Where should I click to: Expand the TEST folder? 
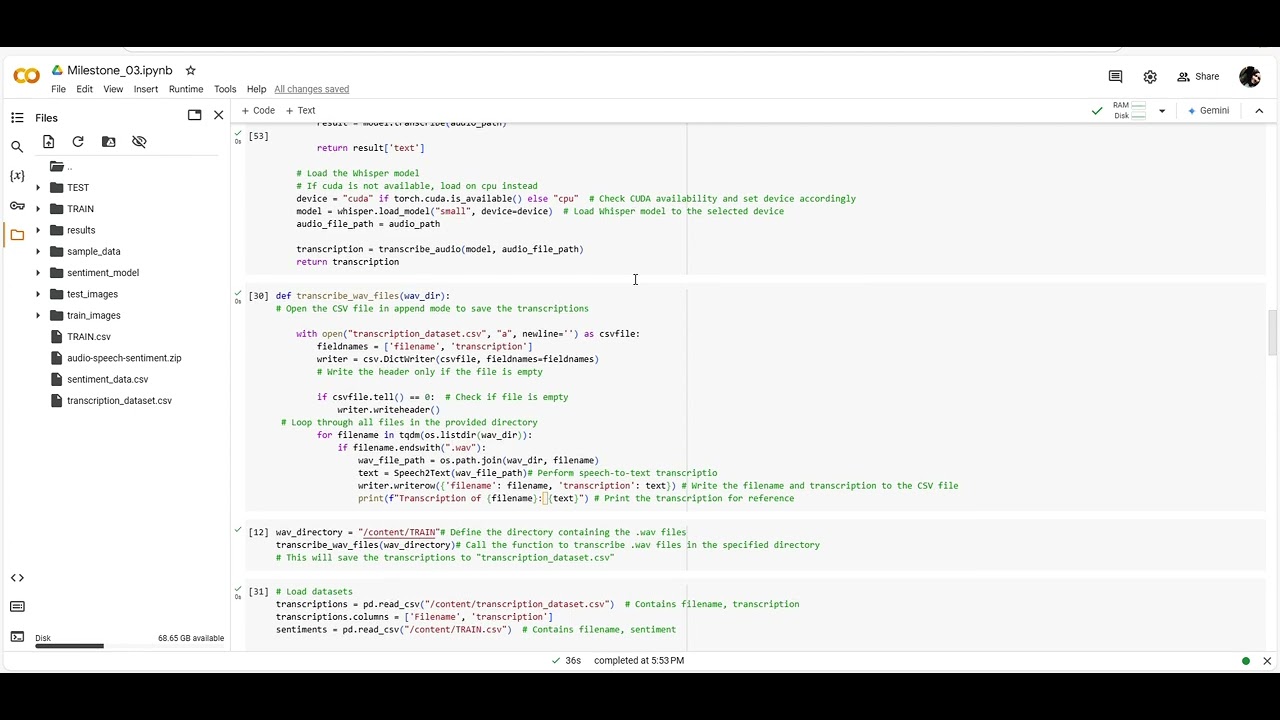[38, 188]
